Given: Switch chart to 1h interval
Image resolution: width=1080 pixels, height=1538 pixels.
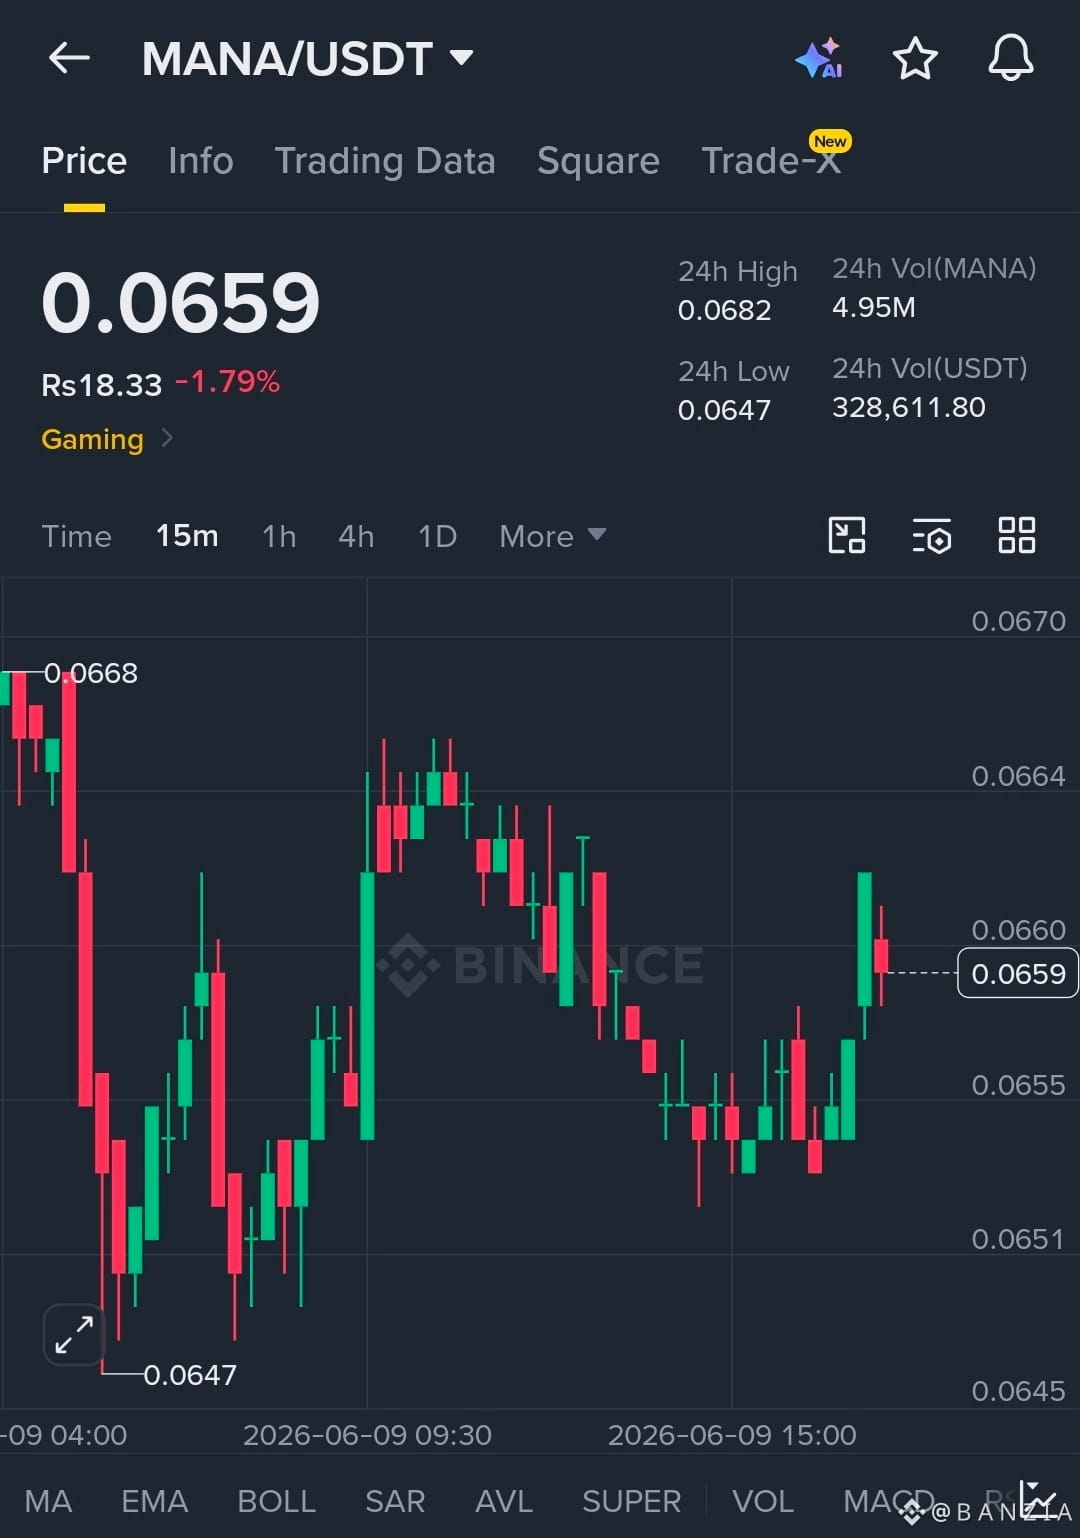Looking at the screenshot, I should point(279,536).
